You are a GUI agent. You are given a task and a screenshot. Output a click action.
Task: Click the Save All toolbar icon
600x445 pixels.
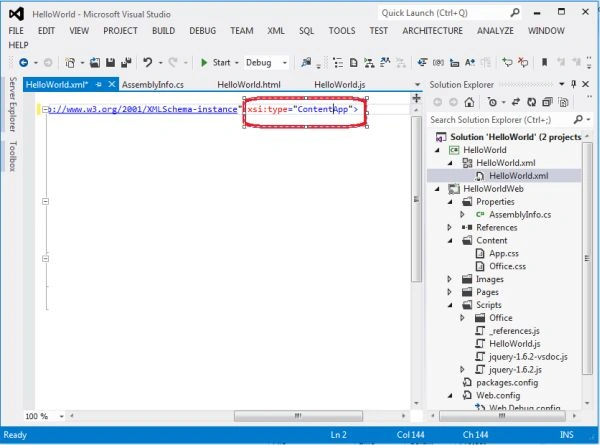click(x=126, y=62)
